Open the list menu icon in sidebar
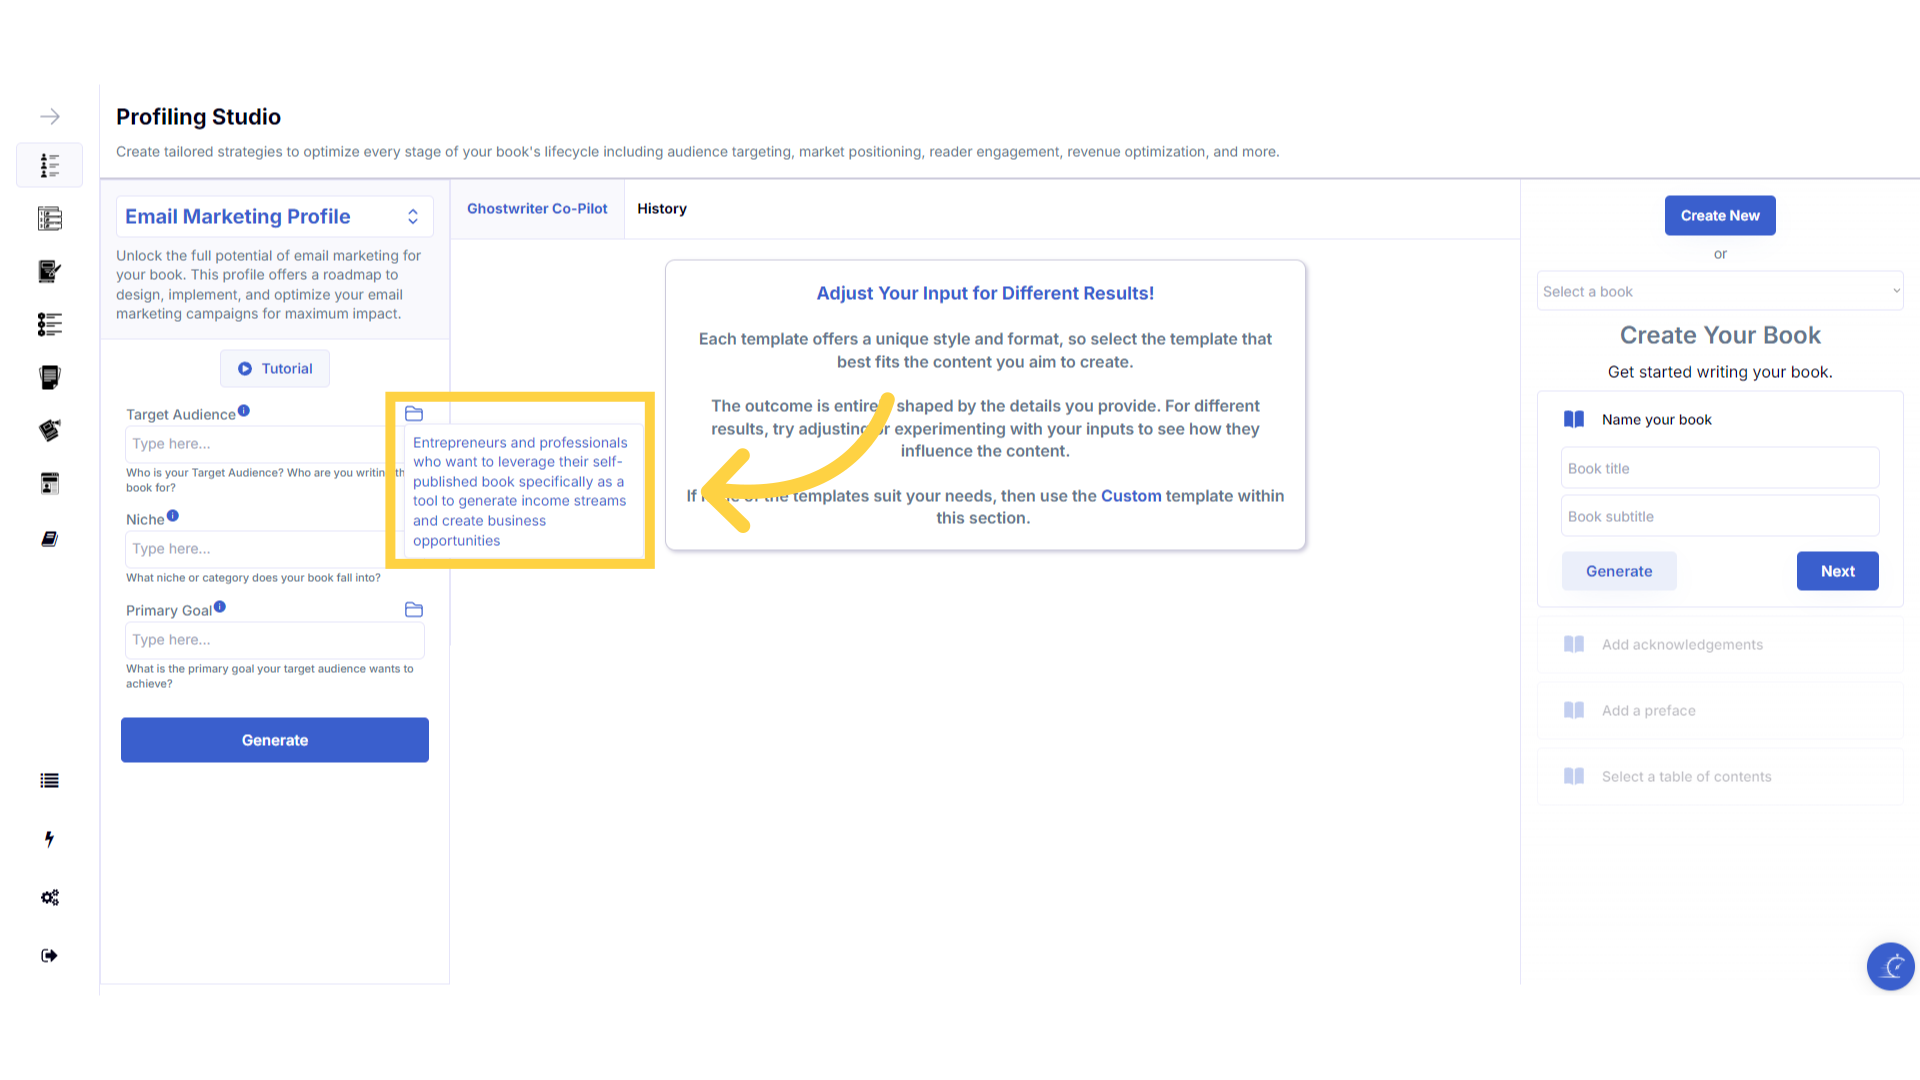Screen dimensions: 1920x1080 49,781
